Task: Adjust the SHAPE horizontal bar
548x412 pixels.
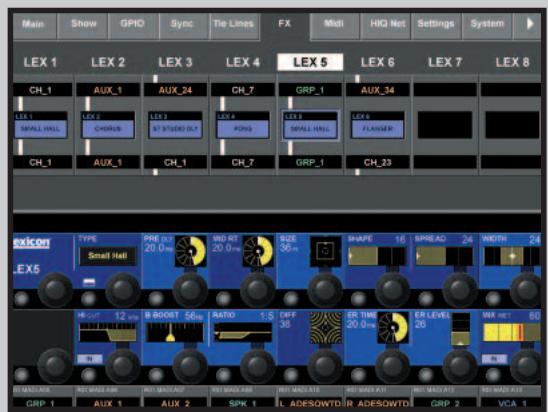Action: click(377, 256)
